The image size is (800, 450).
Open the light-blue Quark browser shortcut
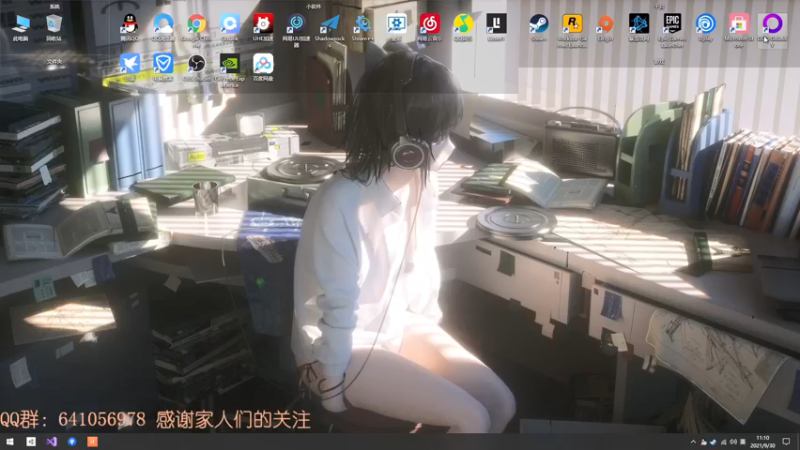pyautogui.click(x=230, y=27)
